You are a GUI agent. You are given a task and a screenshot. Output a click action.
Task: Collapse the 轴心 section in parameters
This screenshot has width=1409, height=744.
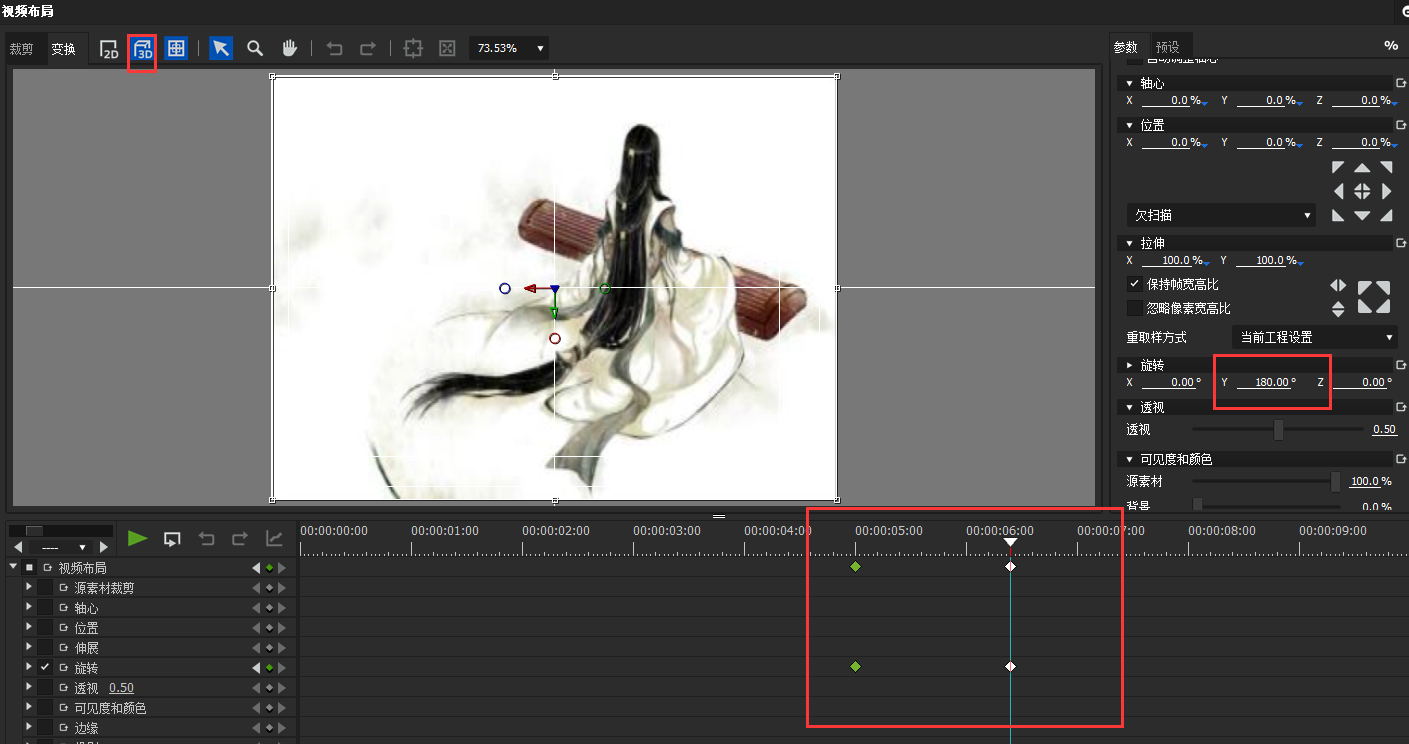click(x=1130, y=84)
